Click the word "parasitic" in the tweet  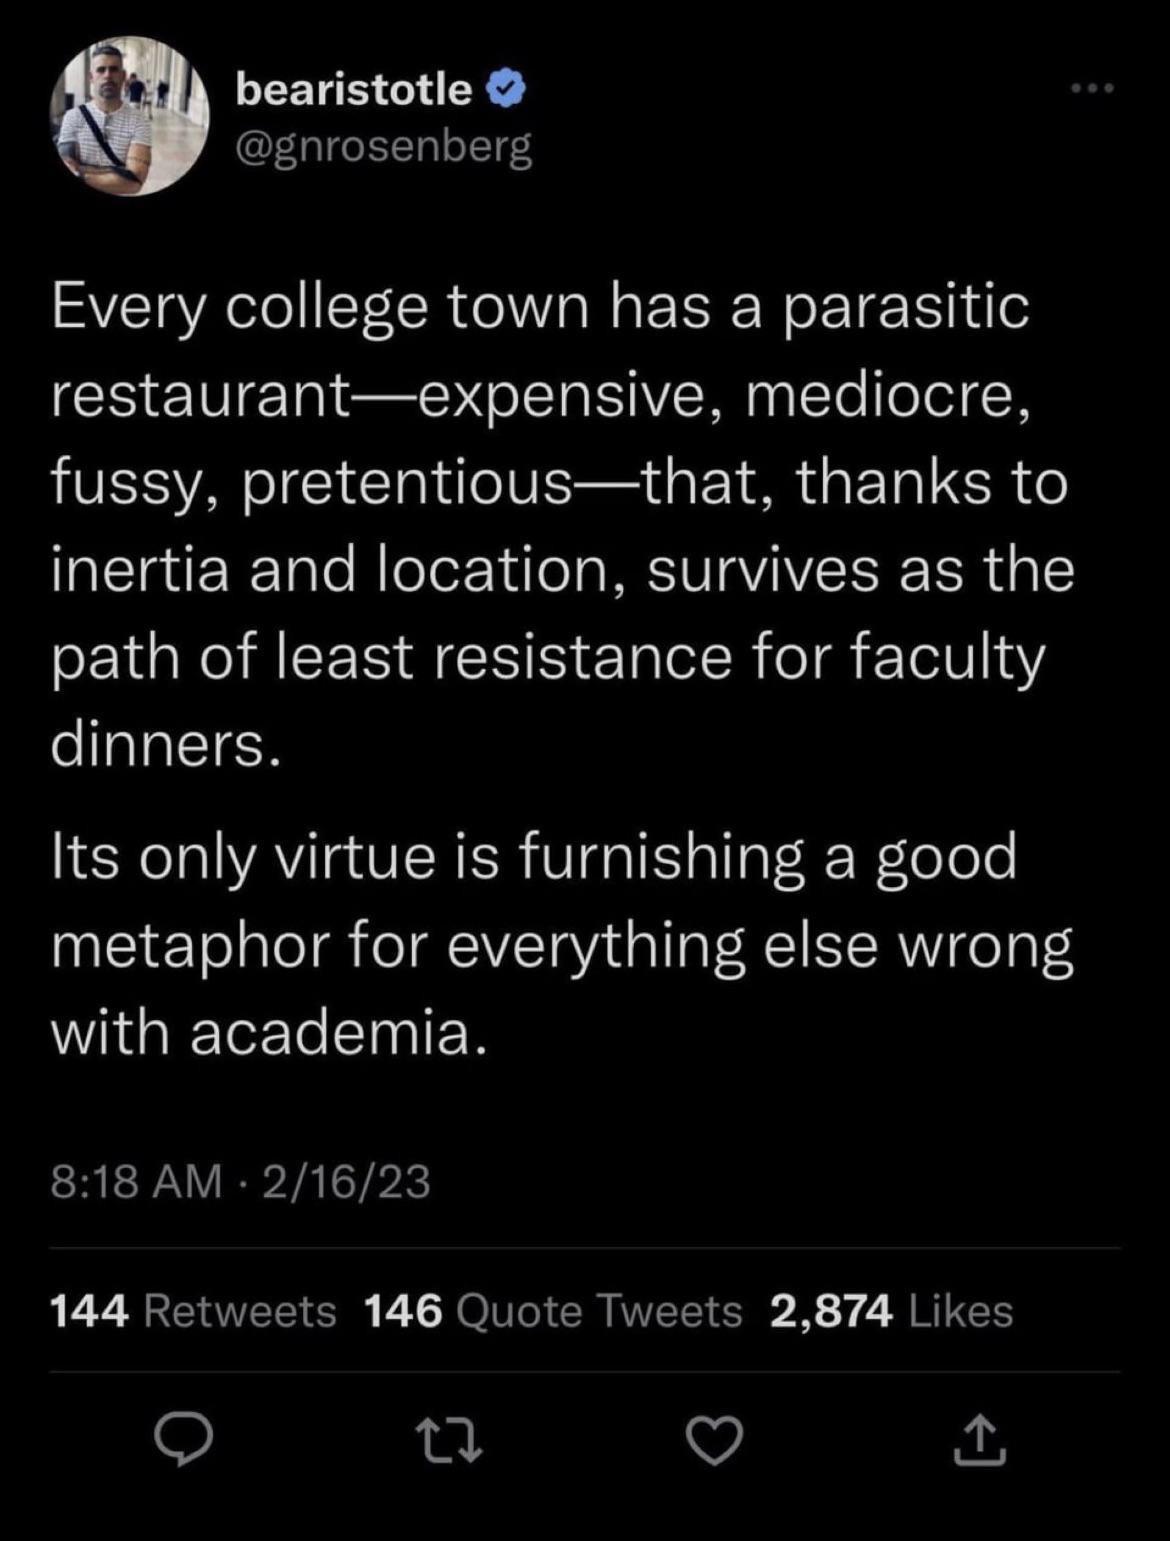point(906,307)
